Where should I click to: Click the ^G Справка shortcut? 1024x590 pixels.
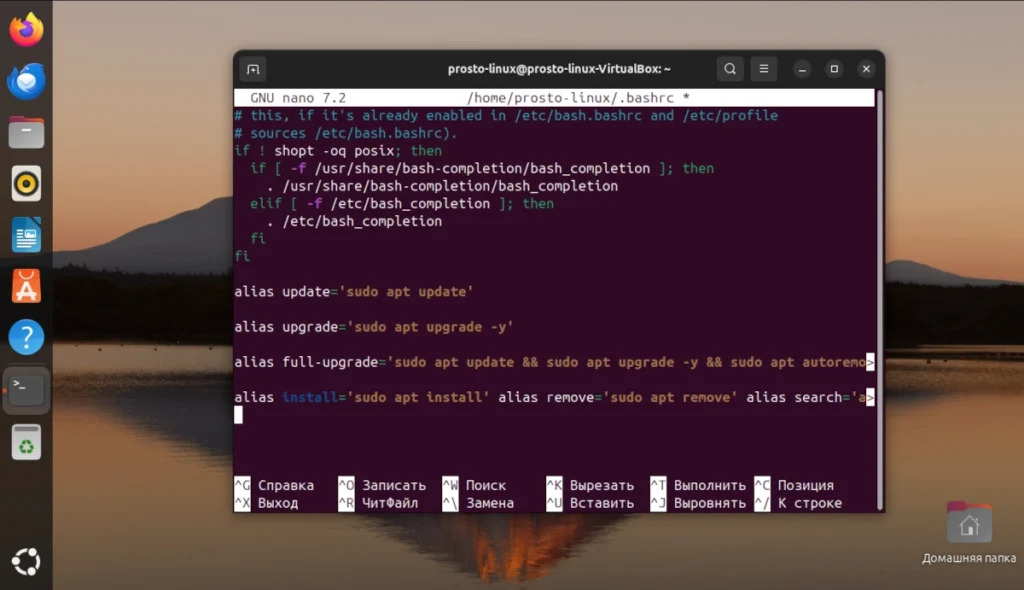(x=274, y=485)
